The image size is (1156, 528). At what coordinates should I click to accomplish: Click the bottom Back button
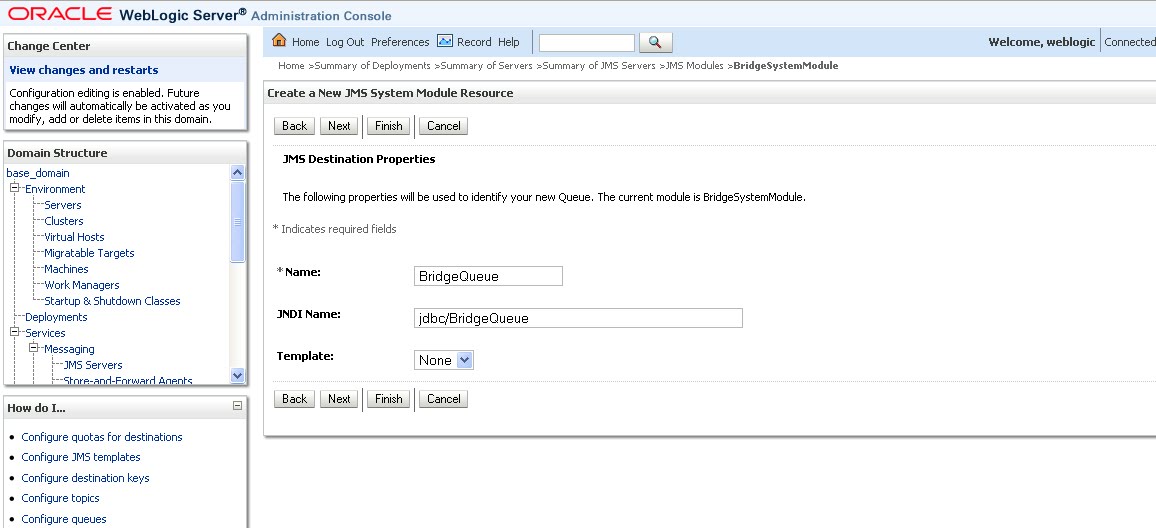pyautogui.click(x=294, y=399)
